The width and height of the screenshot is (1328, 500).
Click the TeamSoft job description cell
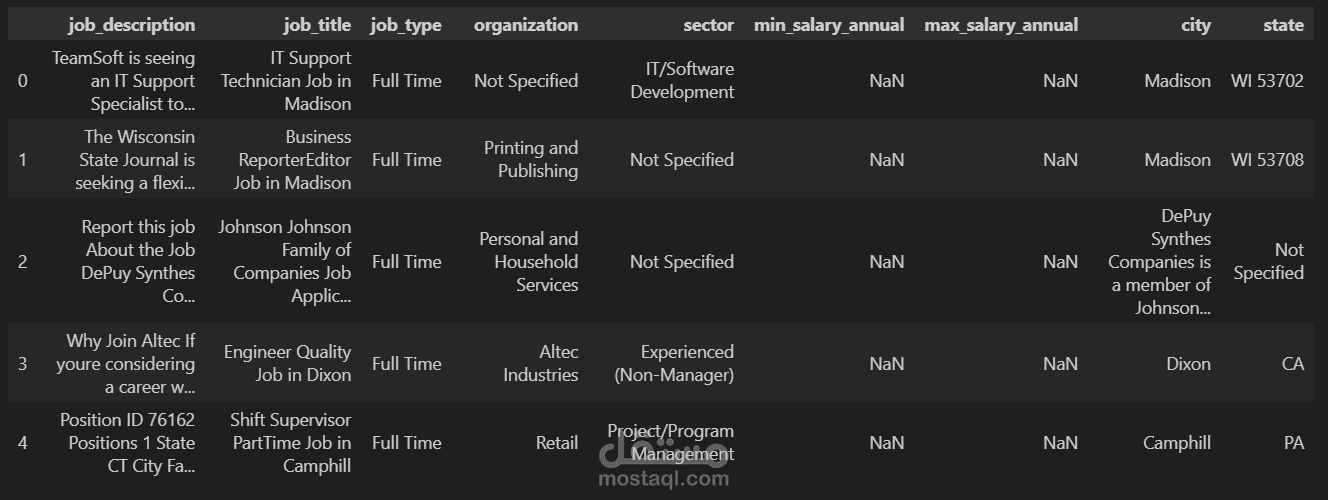click(x=123, y=81)
